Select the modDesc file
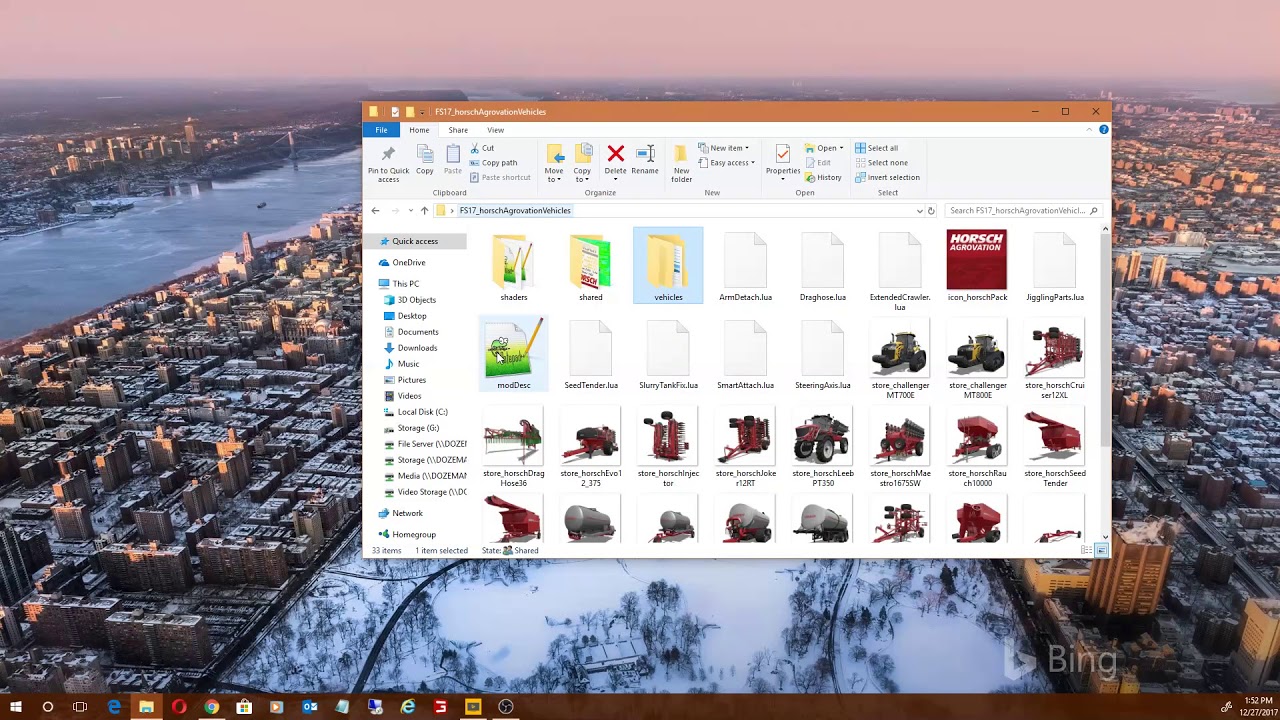1280x720 pixels. click(514, 355)
